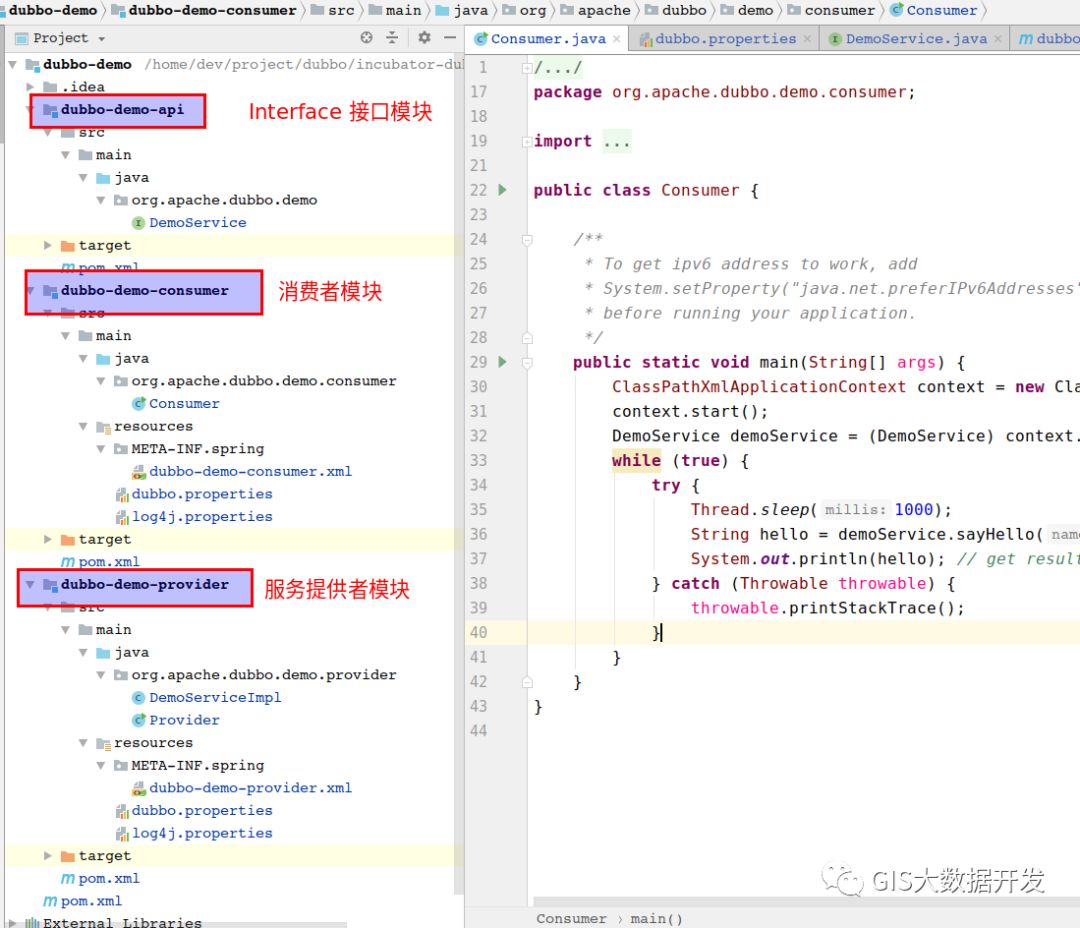The width and height of the screenshot is (1080, 928).
Task: Open the root pom.xml at tree bottom
Action: click(x=90, y=901)
